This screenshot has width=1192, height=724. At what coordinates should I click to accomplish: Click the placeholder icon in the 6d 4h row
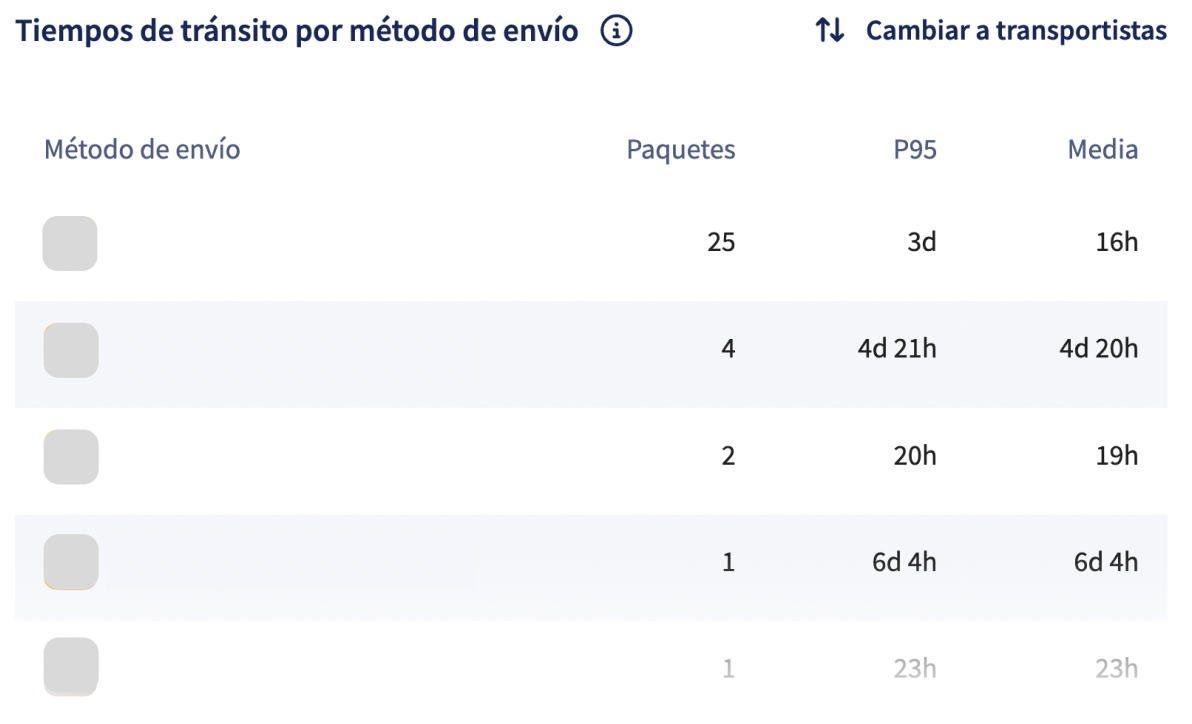[x=71, y=562]
